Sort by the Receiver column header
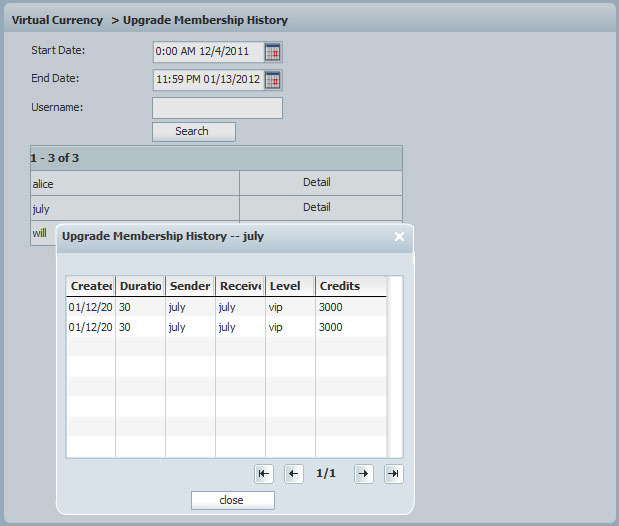The height and width of the screenshot is (526, 619). [240, 286]
